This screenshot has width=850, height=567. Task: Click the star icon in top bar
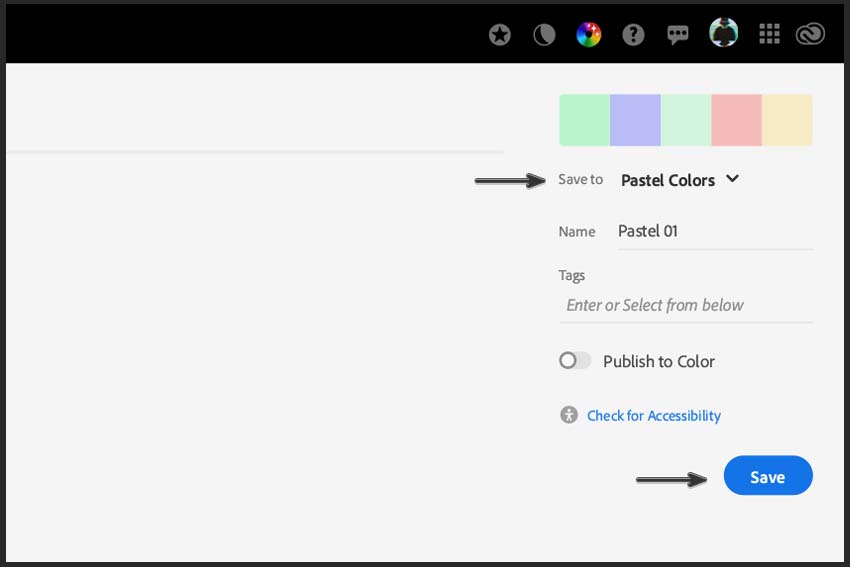[x=499, y=35]
